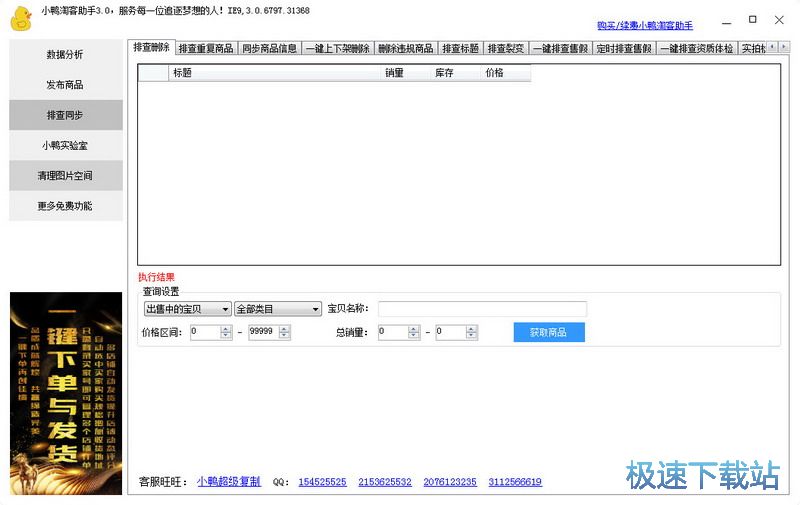
Task: Click the 小鸭超级复制 customer service link
Action: coord(228,481)
